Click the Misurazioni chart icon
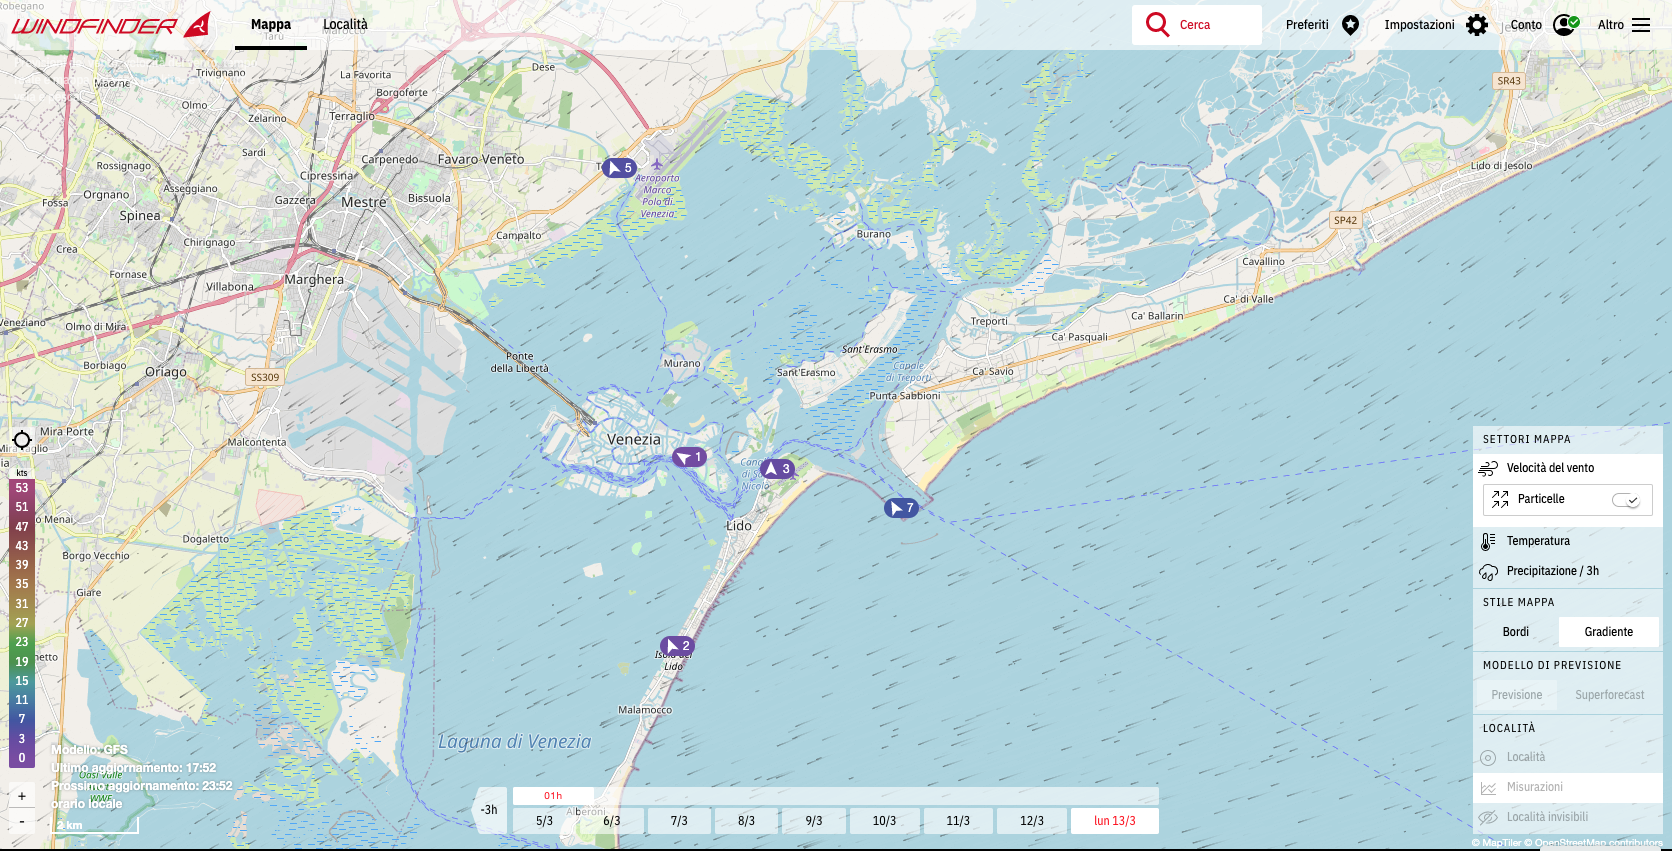The image size is (1672, 851). [1488, 788]
